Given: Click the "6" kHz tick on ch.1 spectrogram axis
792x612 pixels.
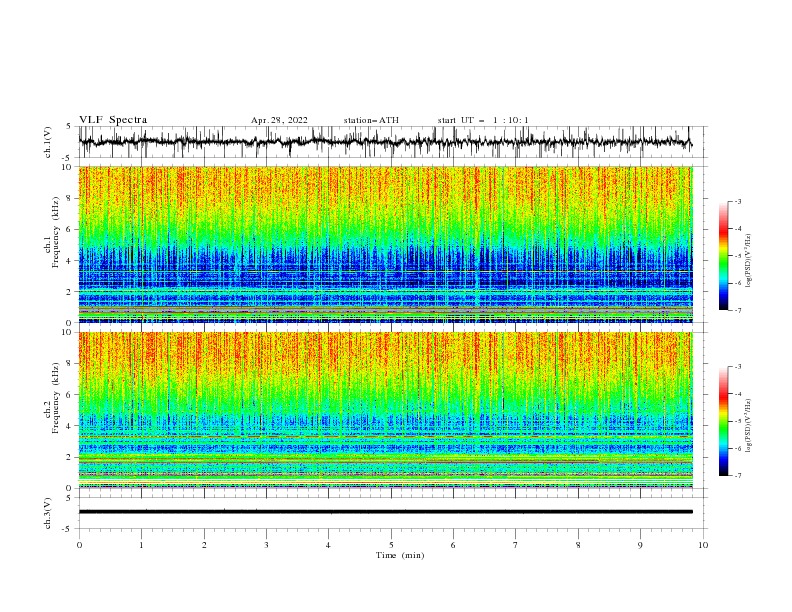Looking at the screenshot, I should tap(69, 229).
